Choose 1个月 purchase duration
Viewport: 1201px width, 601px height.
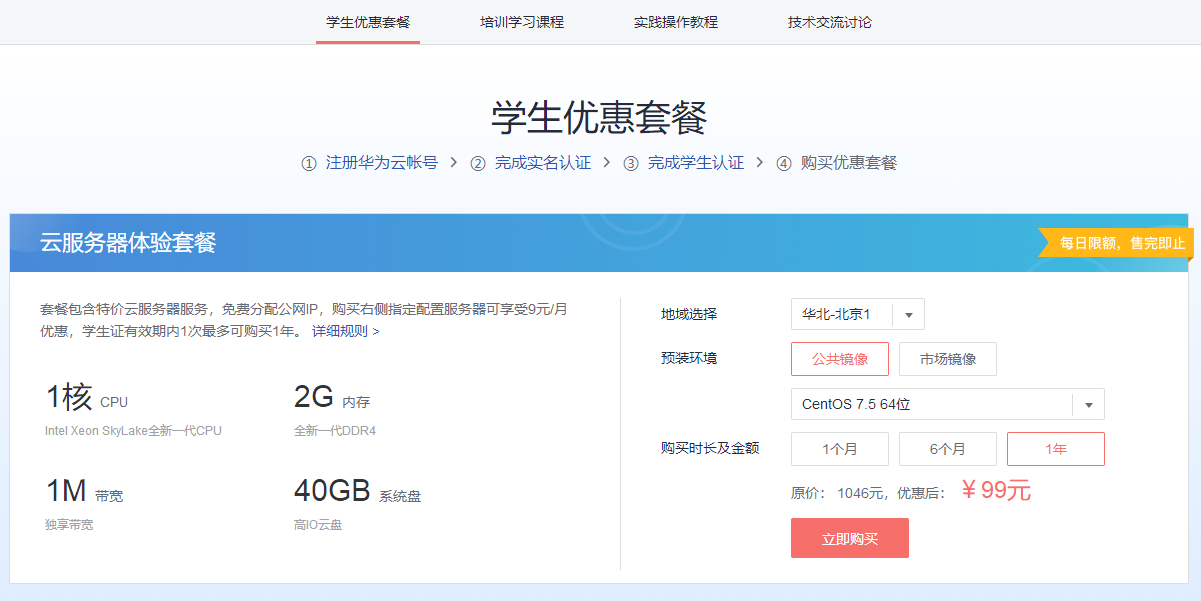[x=840, y=449]
